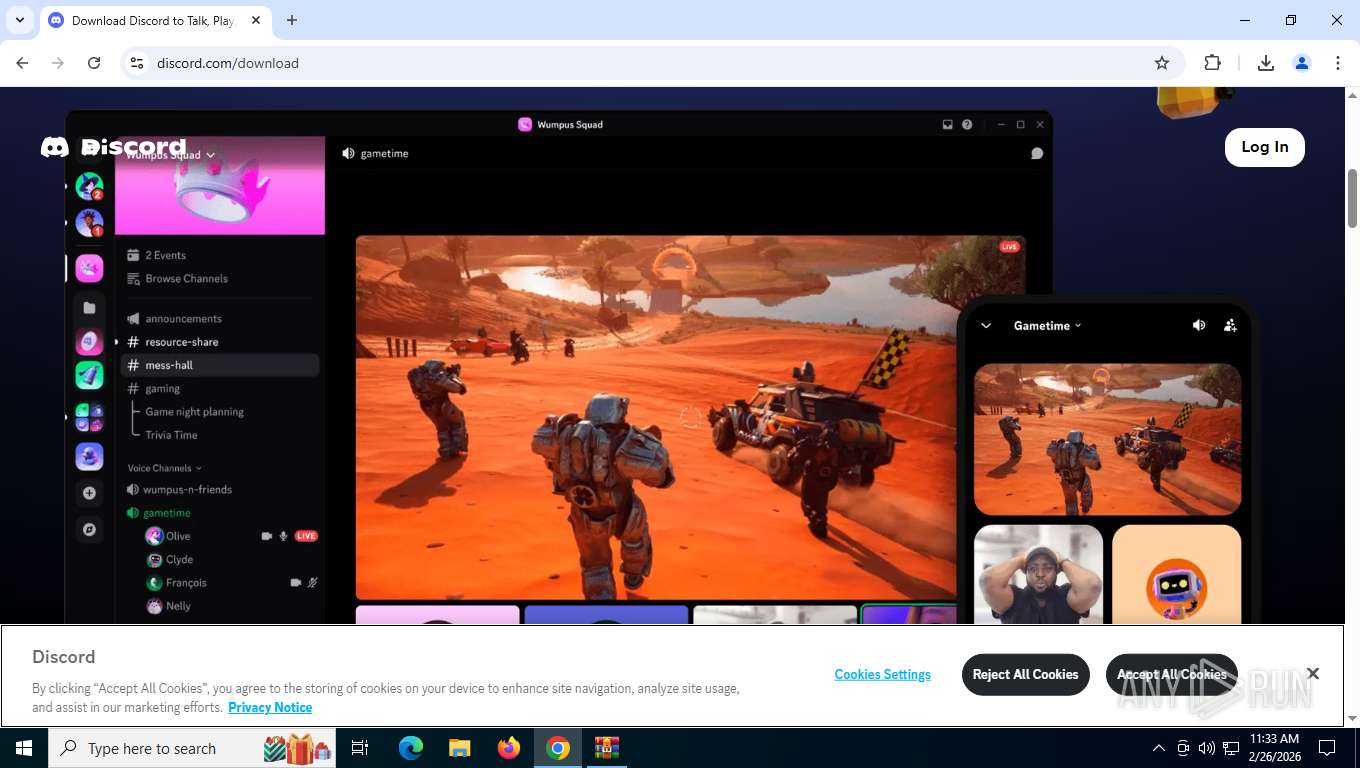
Task: Click the pink Wumpus Squad server icon
Action: 89,268
